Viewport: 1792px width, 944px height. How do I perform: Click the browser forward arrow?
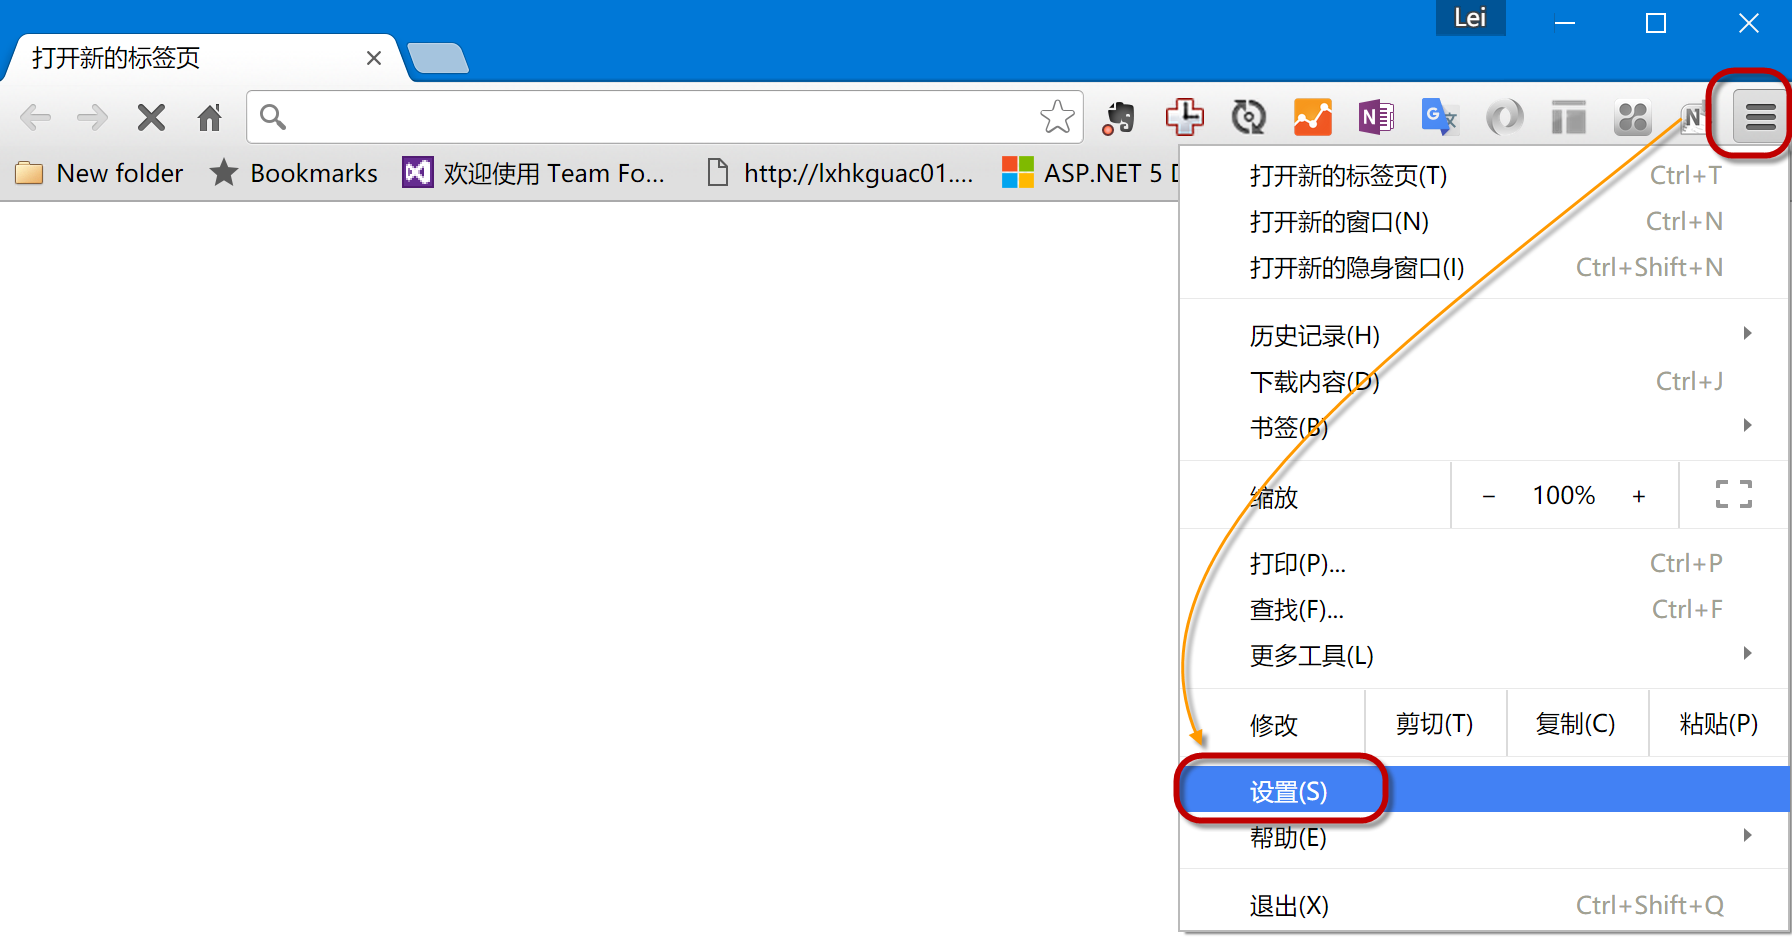92,118
